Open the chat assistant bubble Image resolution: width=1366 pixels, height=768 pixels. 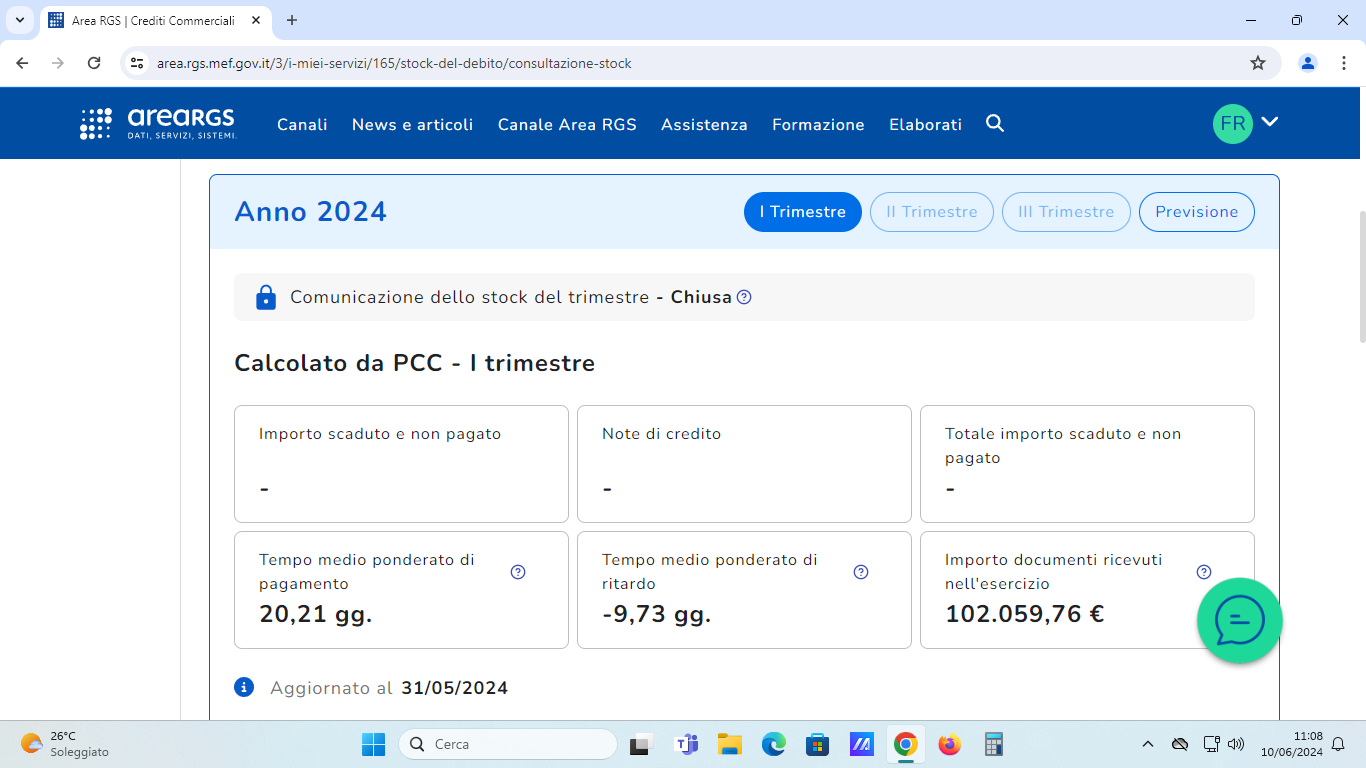click(x=1239, y=621)
